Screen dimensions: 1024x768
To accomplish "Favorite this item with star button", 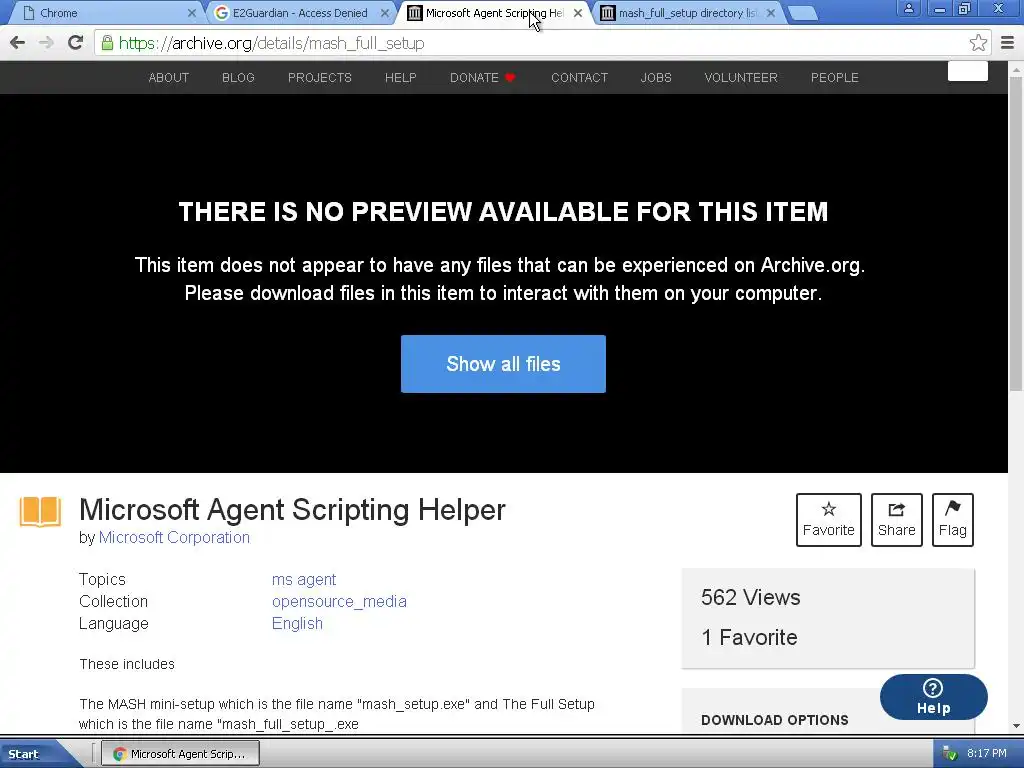I will [x=828, y=520].
